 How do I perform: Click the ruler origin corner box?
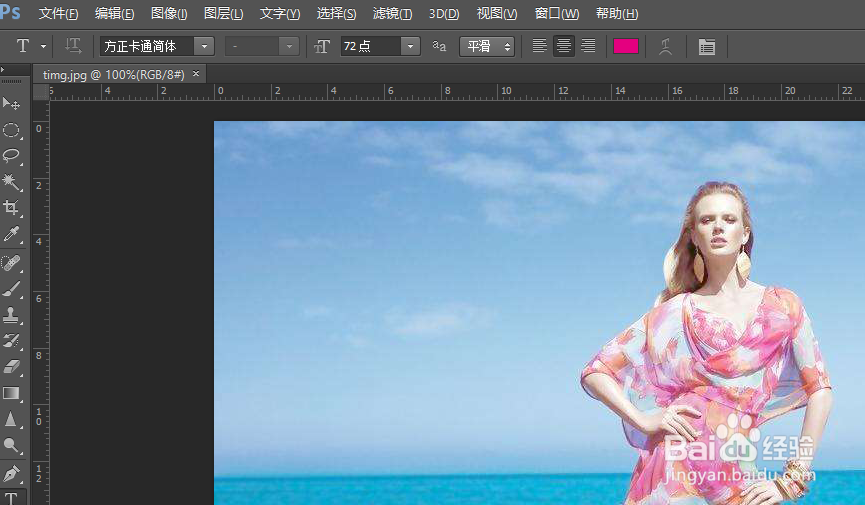click(x=41, y=92)
